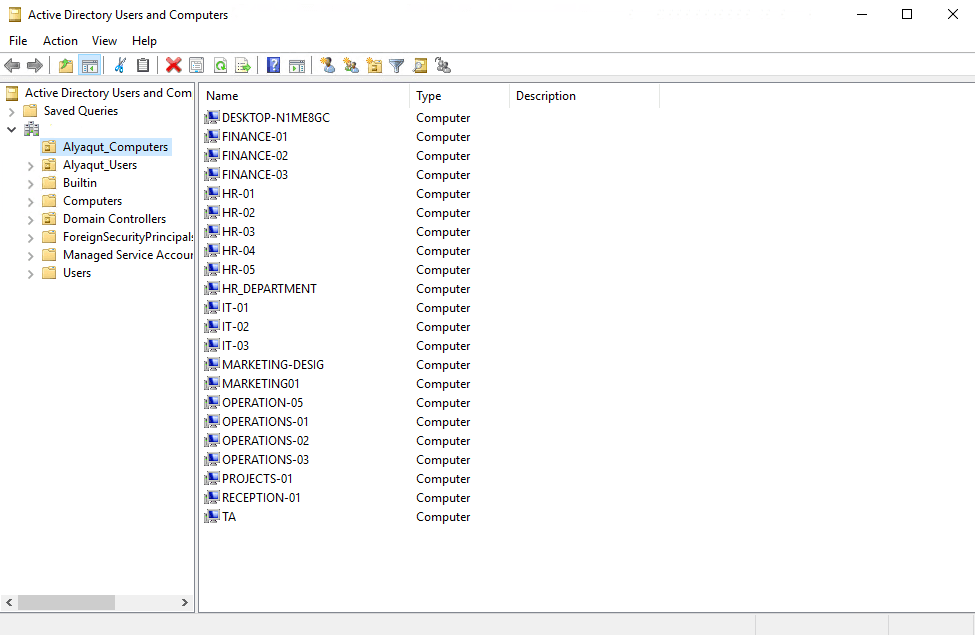
Task: Select the MARKETING01 computer
Action: (261, 384)
